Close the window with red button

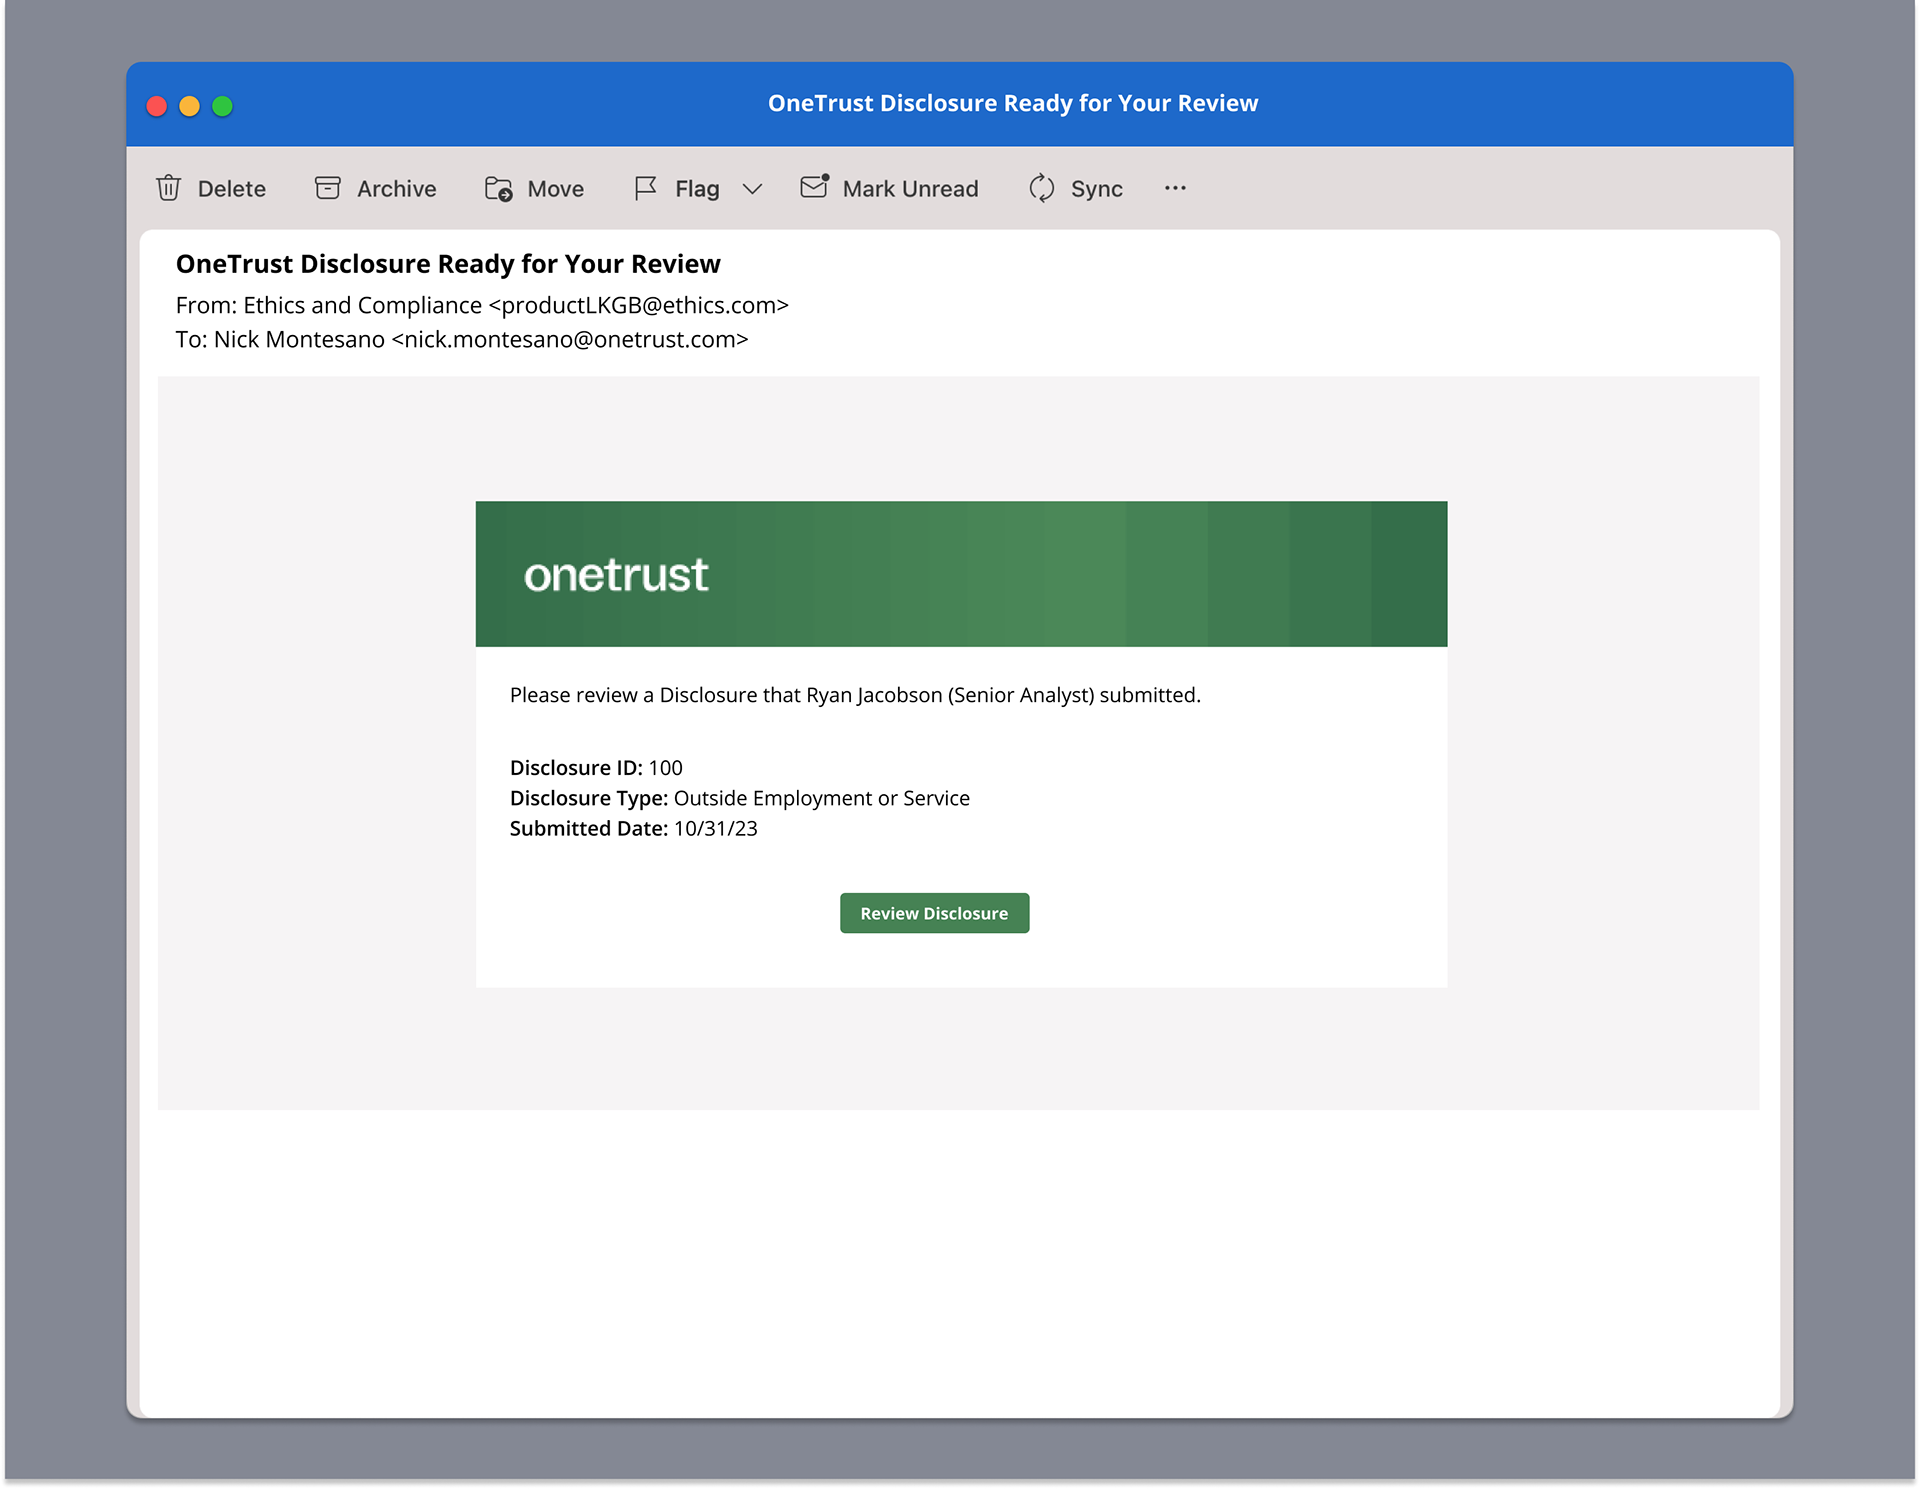pyautogui.click(x=157, y=106)
